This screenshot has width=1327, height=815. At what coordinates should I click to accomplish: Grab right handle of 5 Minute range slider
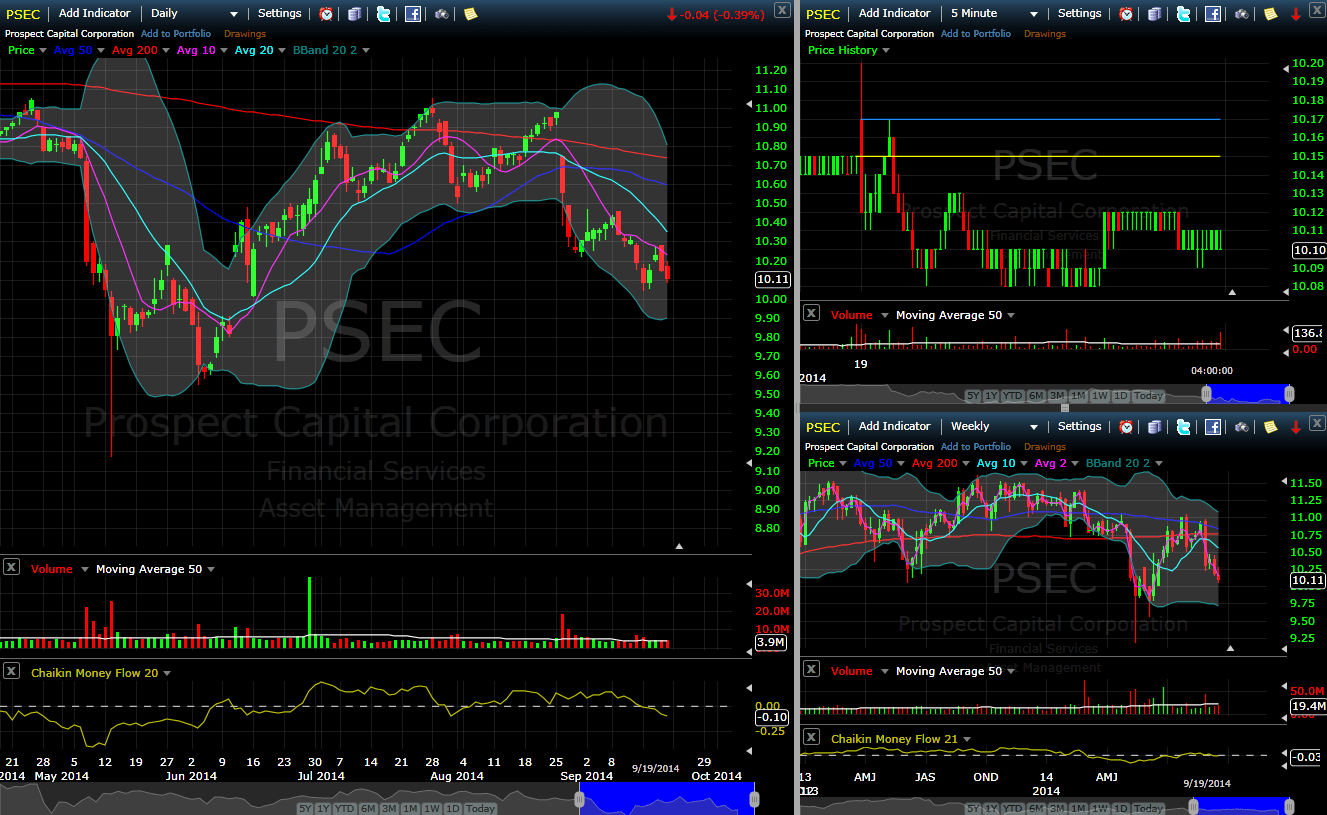[x=1289, y=394]
